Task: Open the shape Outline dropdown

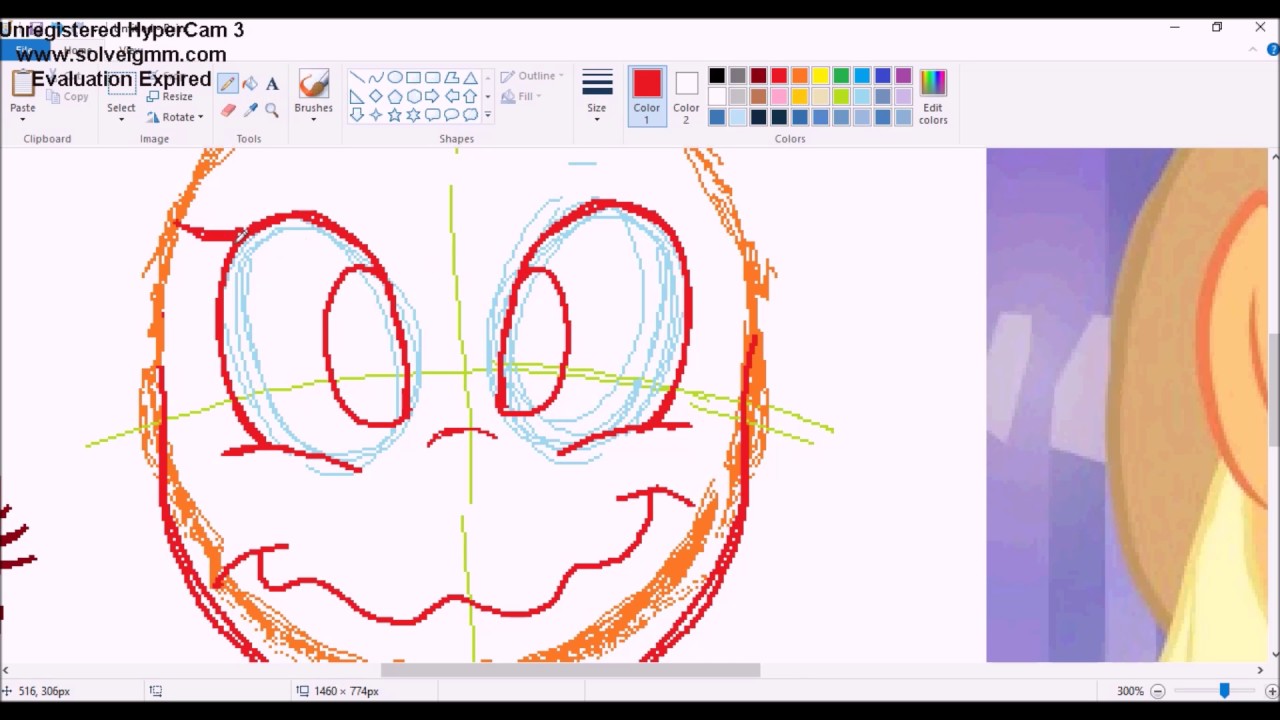Action: click(x=532, y=76)
